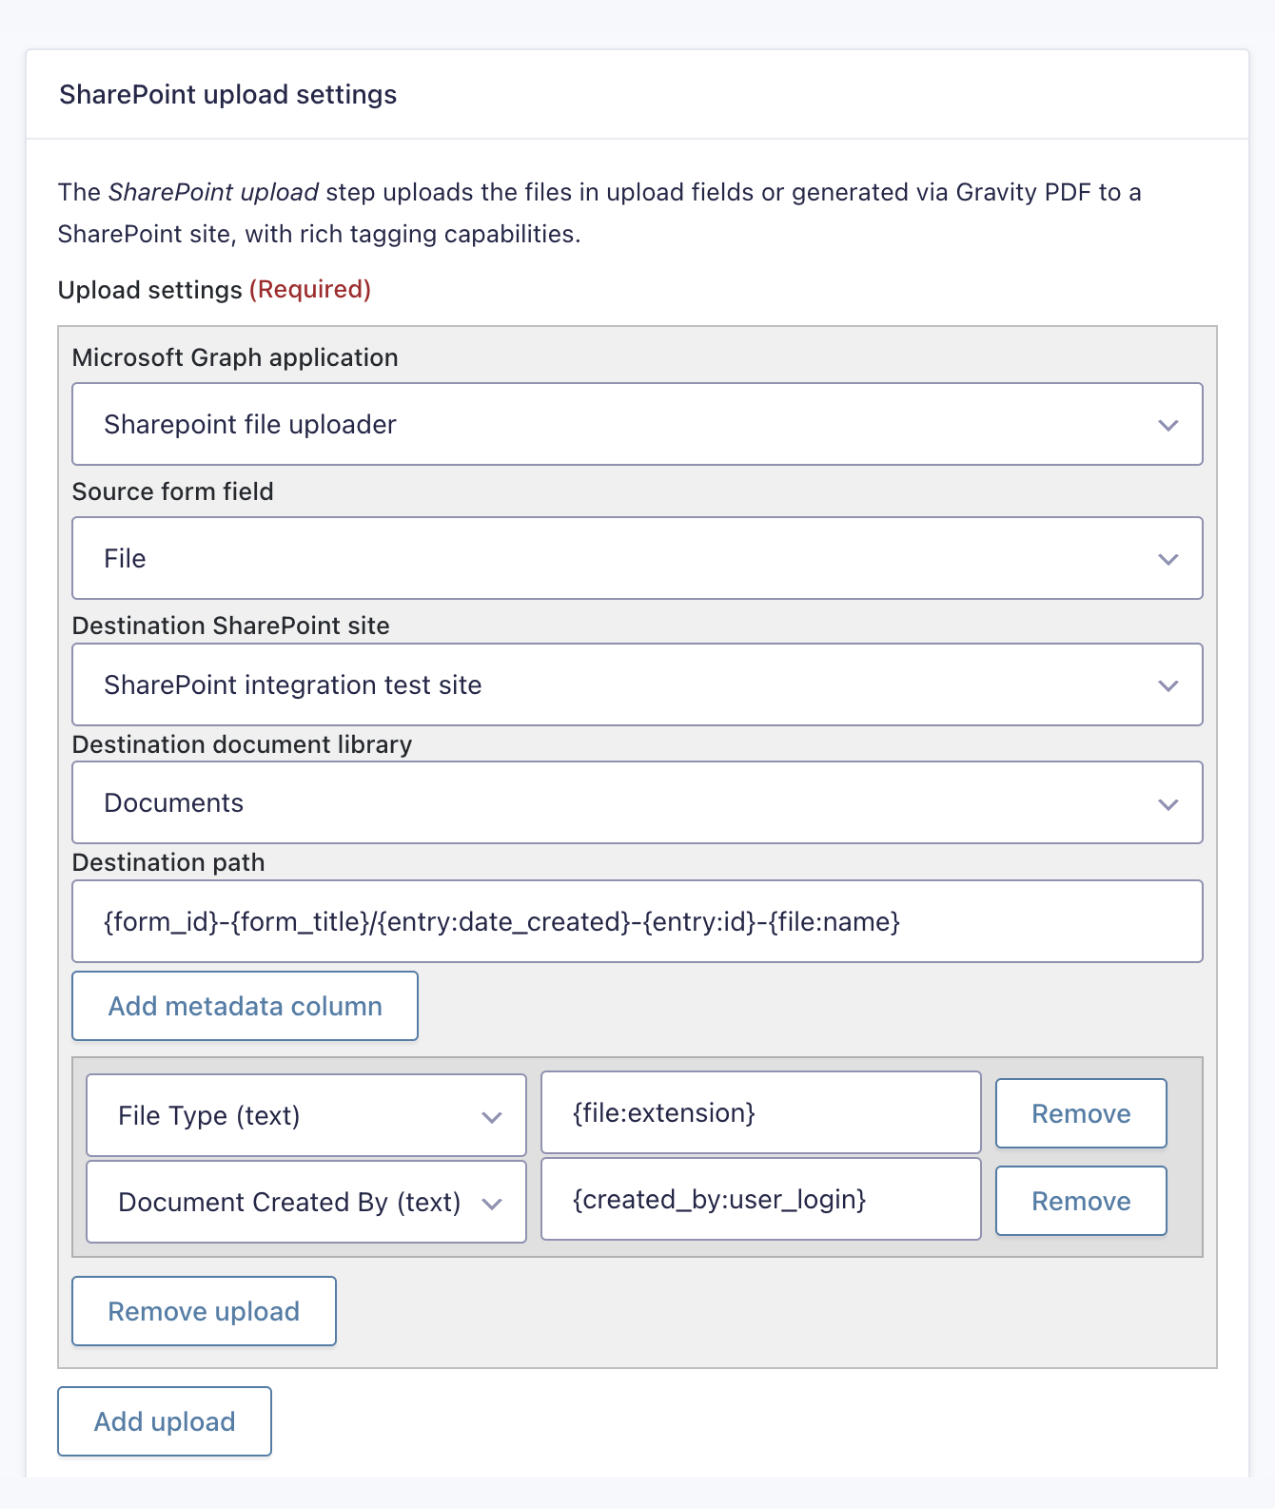The height and width of the screenshot is (1509, 1275).
Task: Click the chevron beside Documents library
Action: 1168,802
